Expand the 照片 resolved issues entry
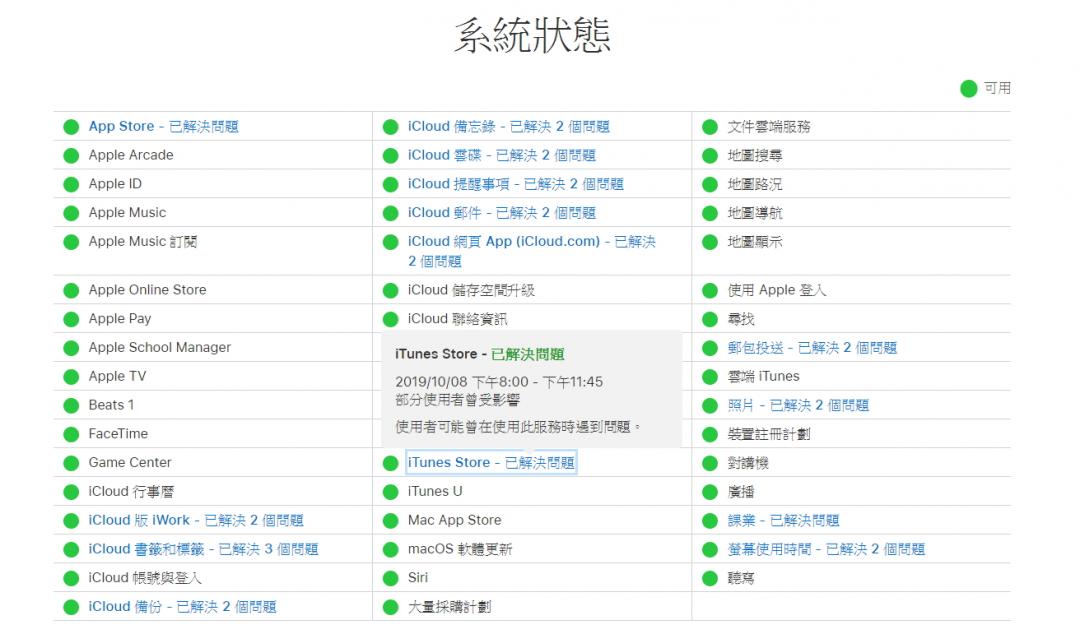The width and height of the screenshot is (1080, 634). coord(798,405)
